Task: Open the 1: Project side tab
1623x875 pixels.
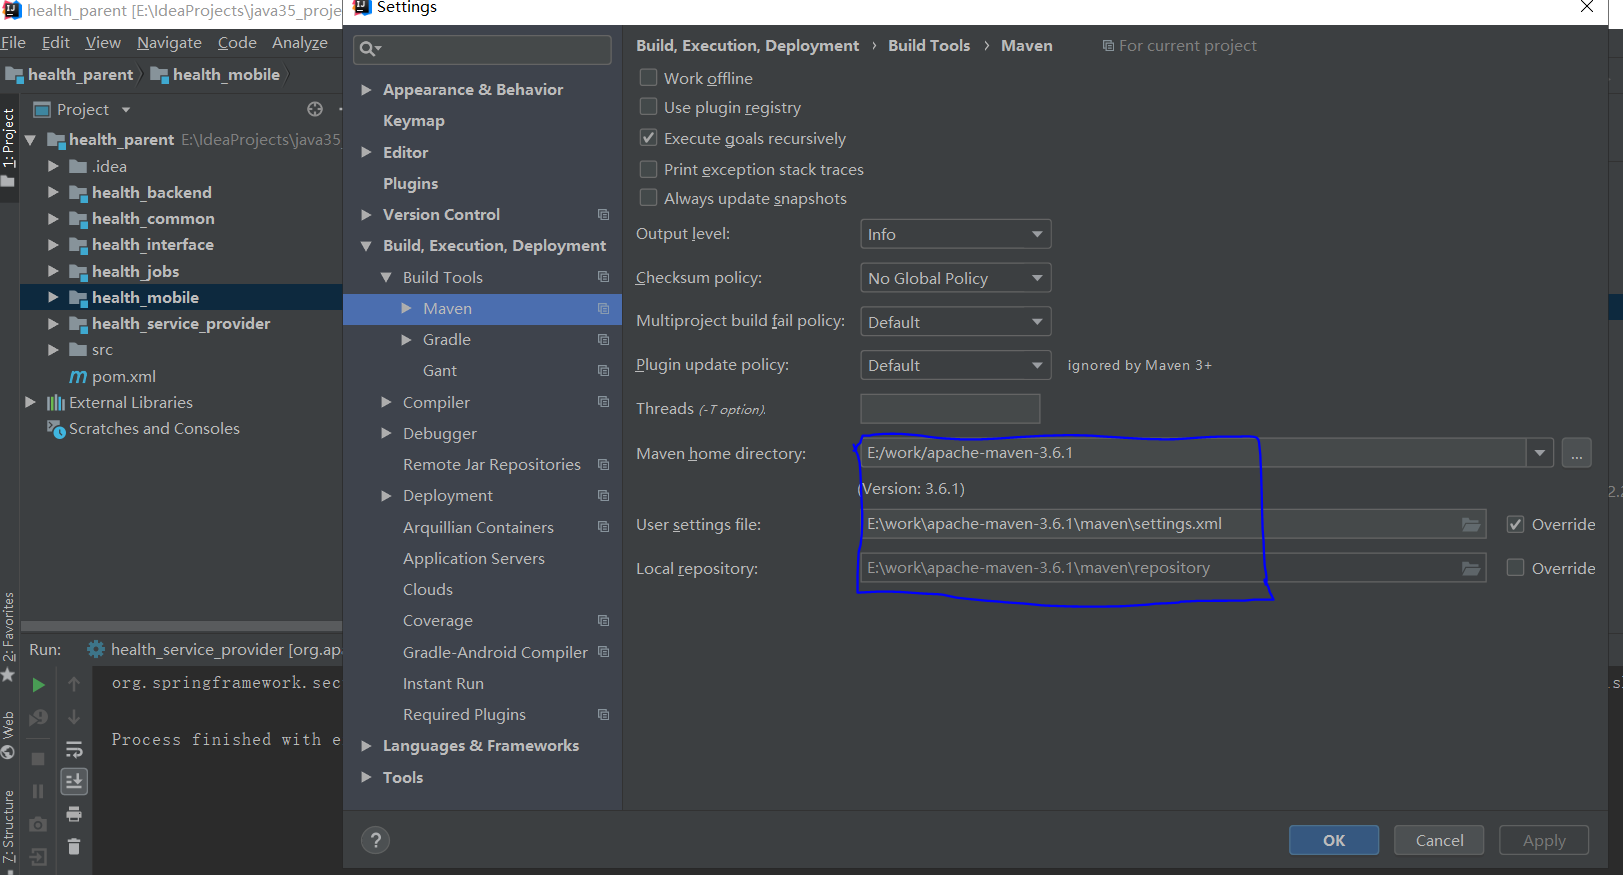Action: [8, 138]
